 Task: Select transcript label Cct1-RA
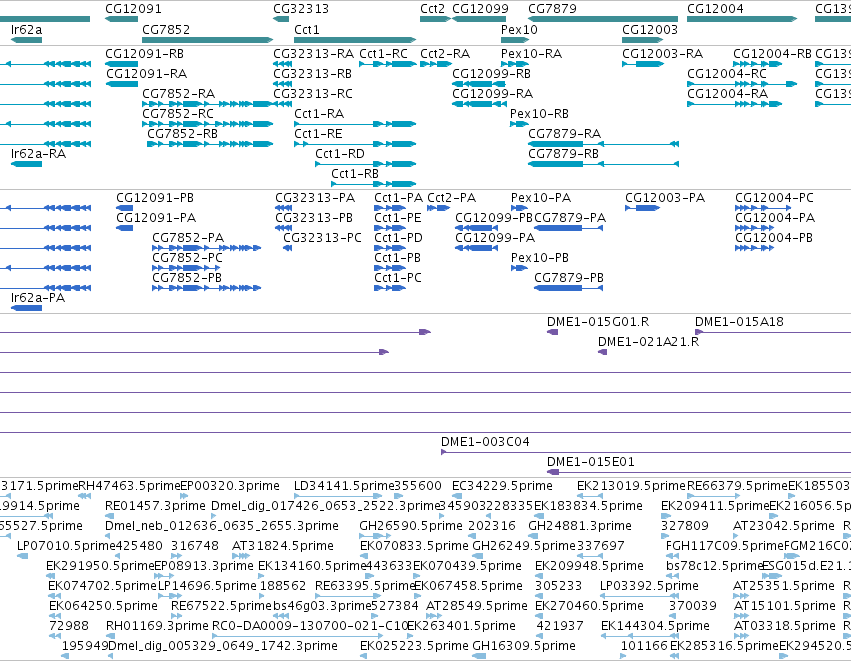pyautogui.click(x=319, y=114)
